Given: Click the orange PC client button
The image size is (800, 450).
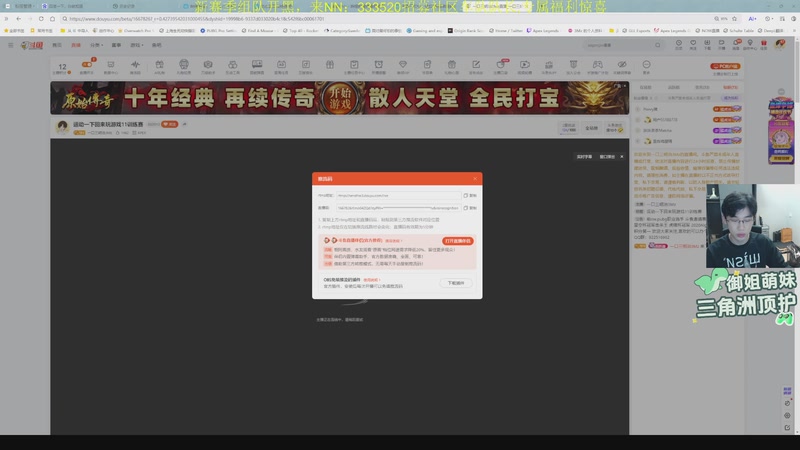Looking at the screenshot, I should click(725, 66).
